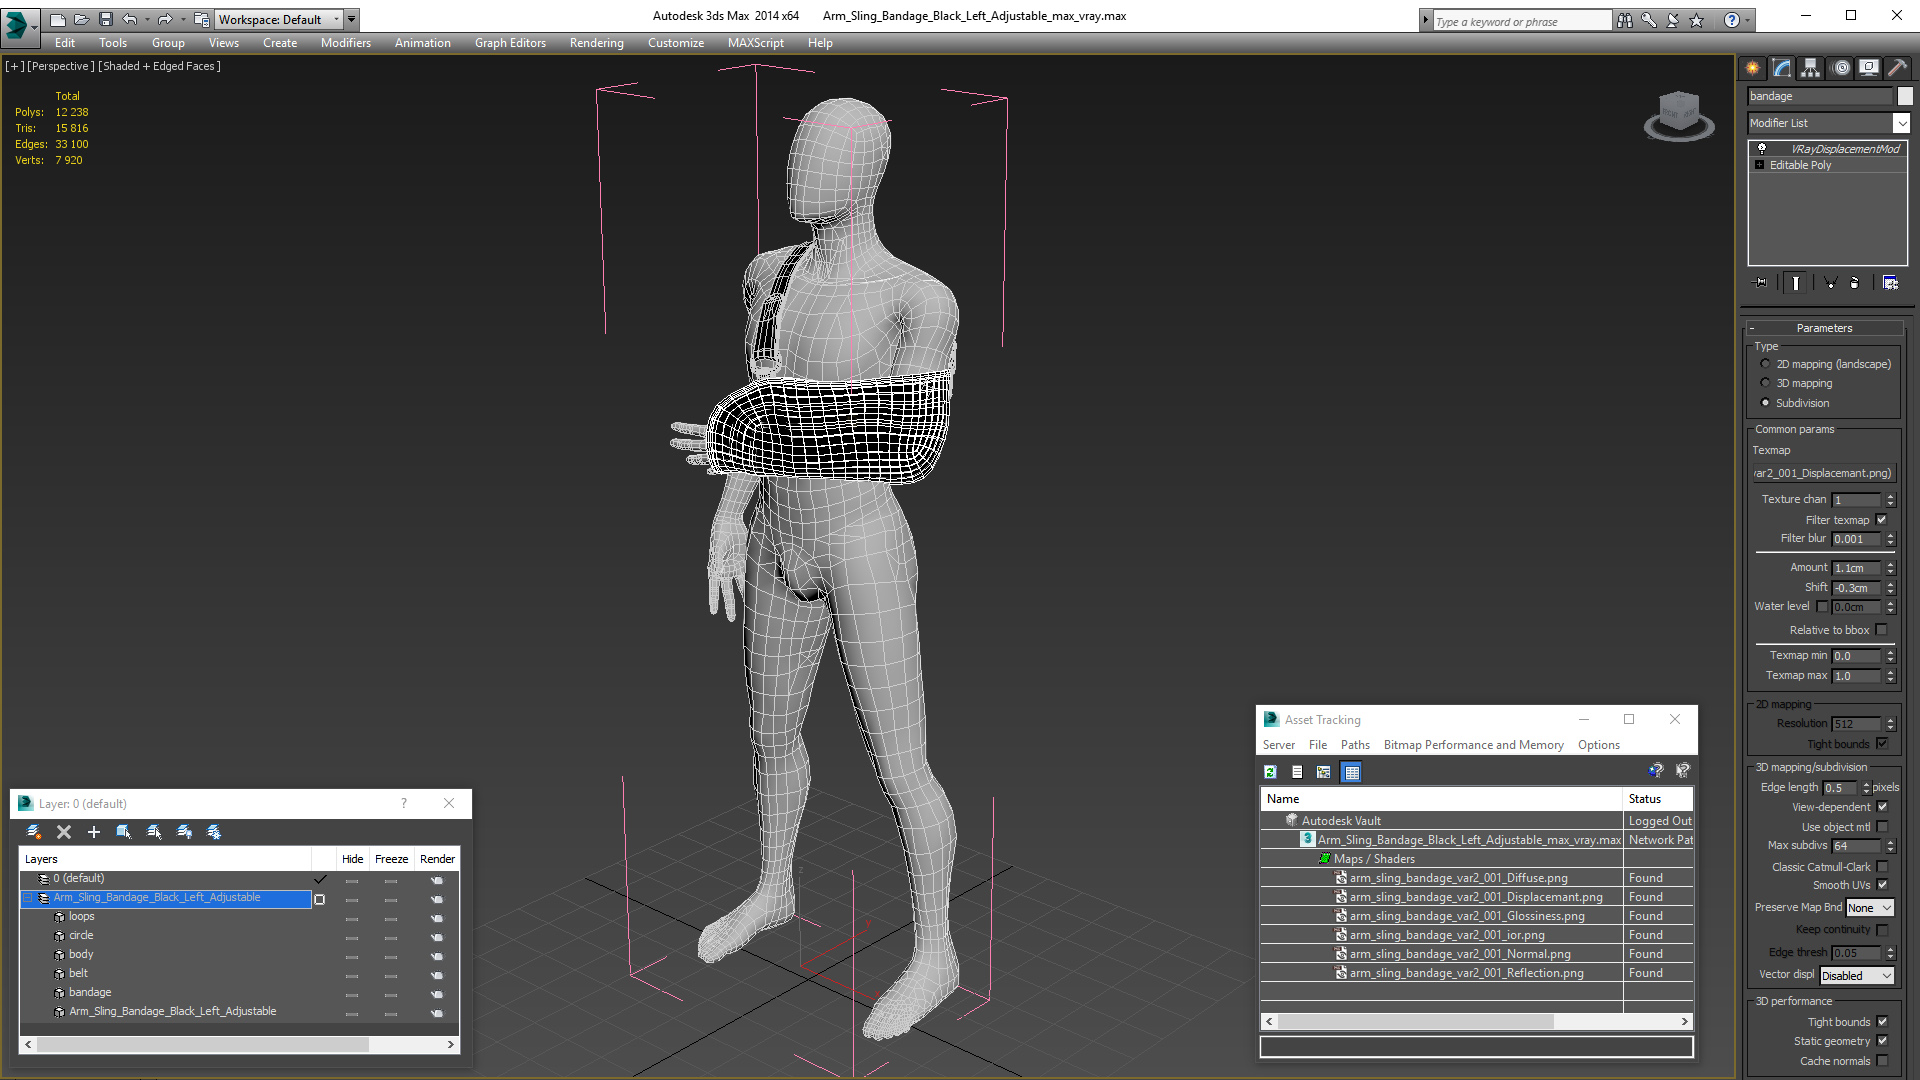
Task: Expand the Editable Poly plus sign
Action: 1760,165
